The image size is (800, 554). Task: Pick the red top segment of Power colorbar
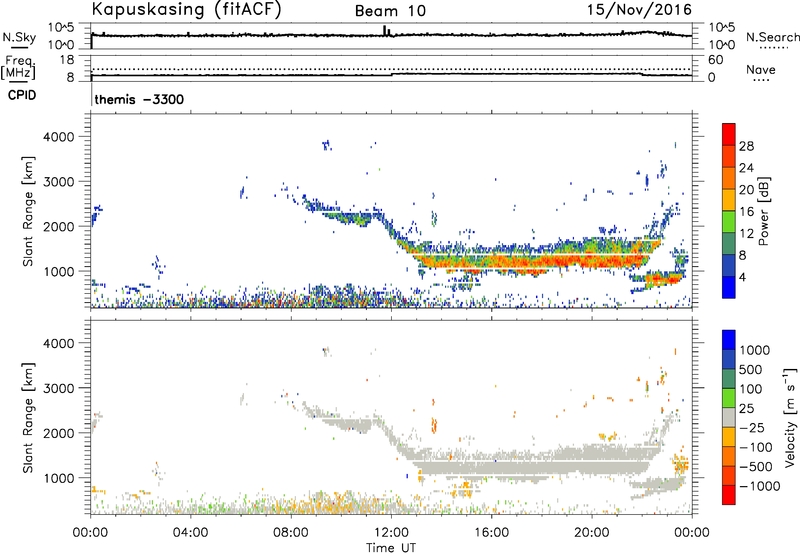(x=729, y=135)
